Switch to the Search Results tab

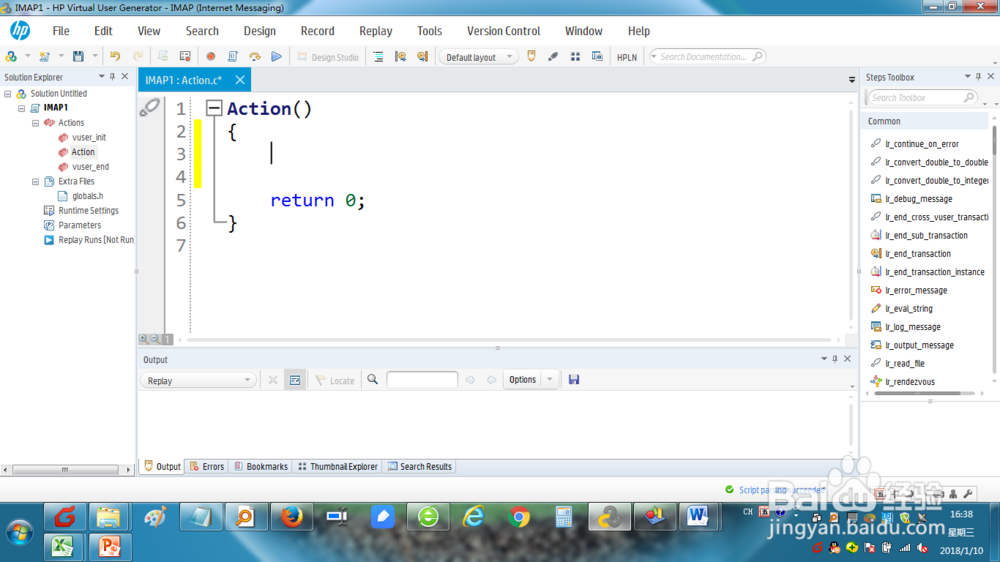pos(420,467)
